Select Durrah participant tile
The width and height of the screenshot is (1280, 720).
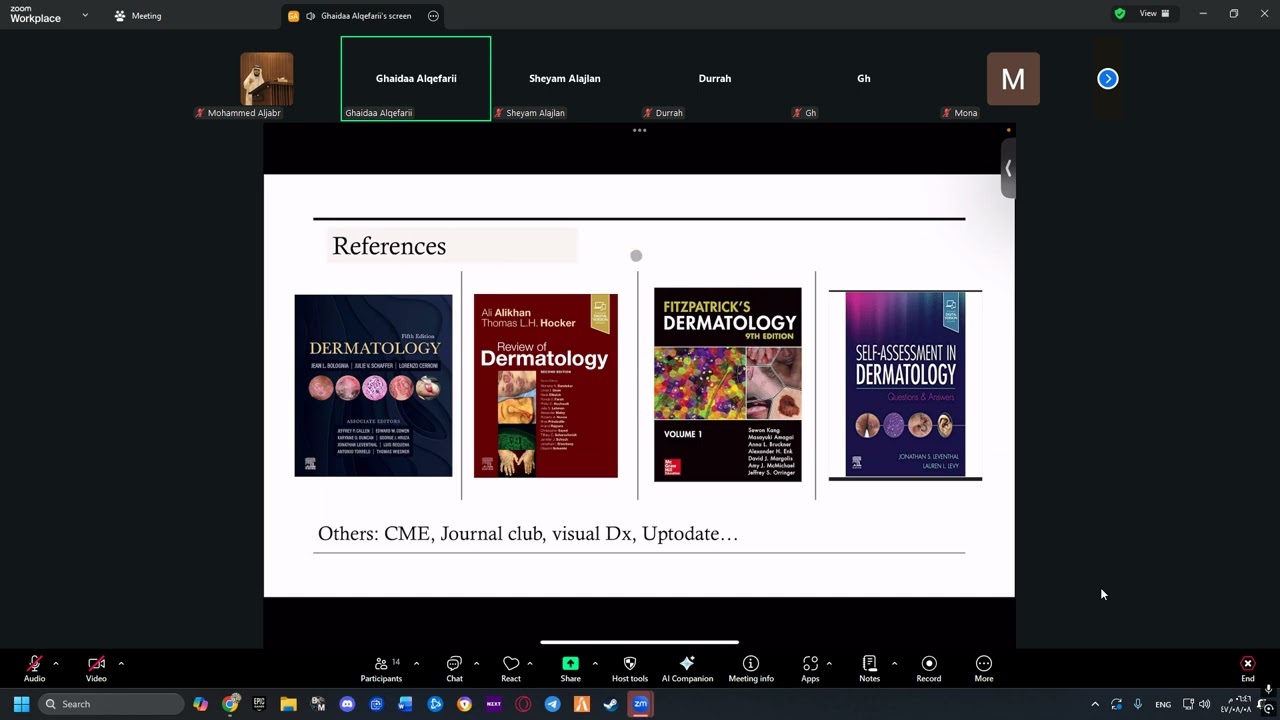714,79
